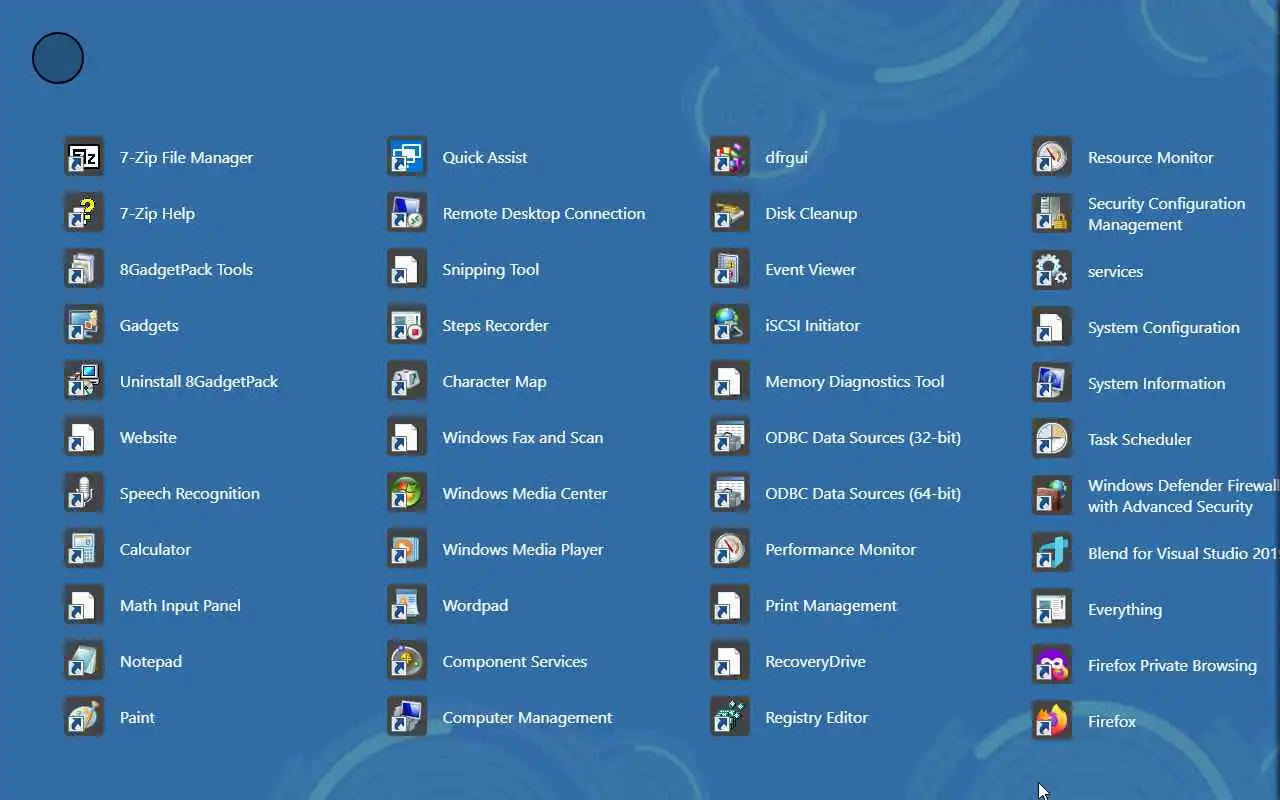Launch the Snipping Tool icon
This screenshot has width=1280, height=800.
coord(407,269)
